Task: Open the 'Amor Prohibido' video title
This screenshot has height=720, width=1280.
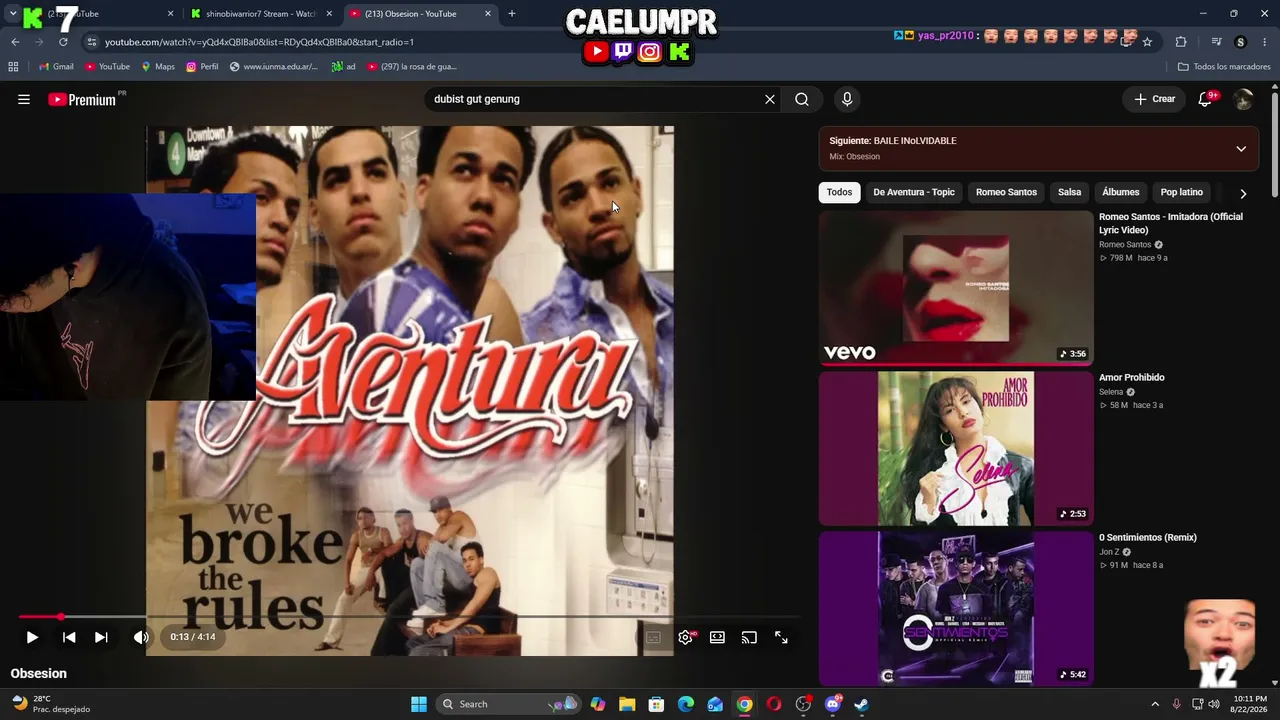Action: point(1132,378)
